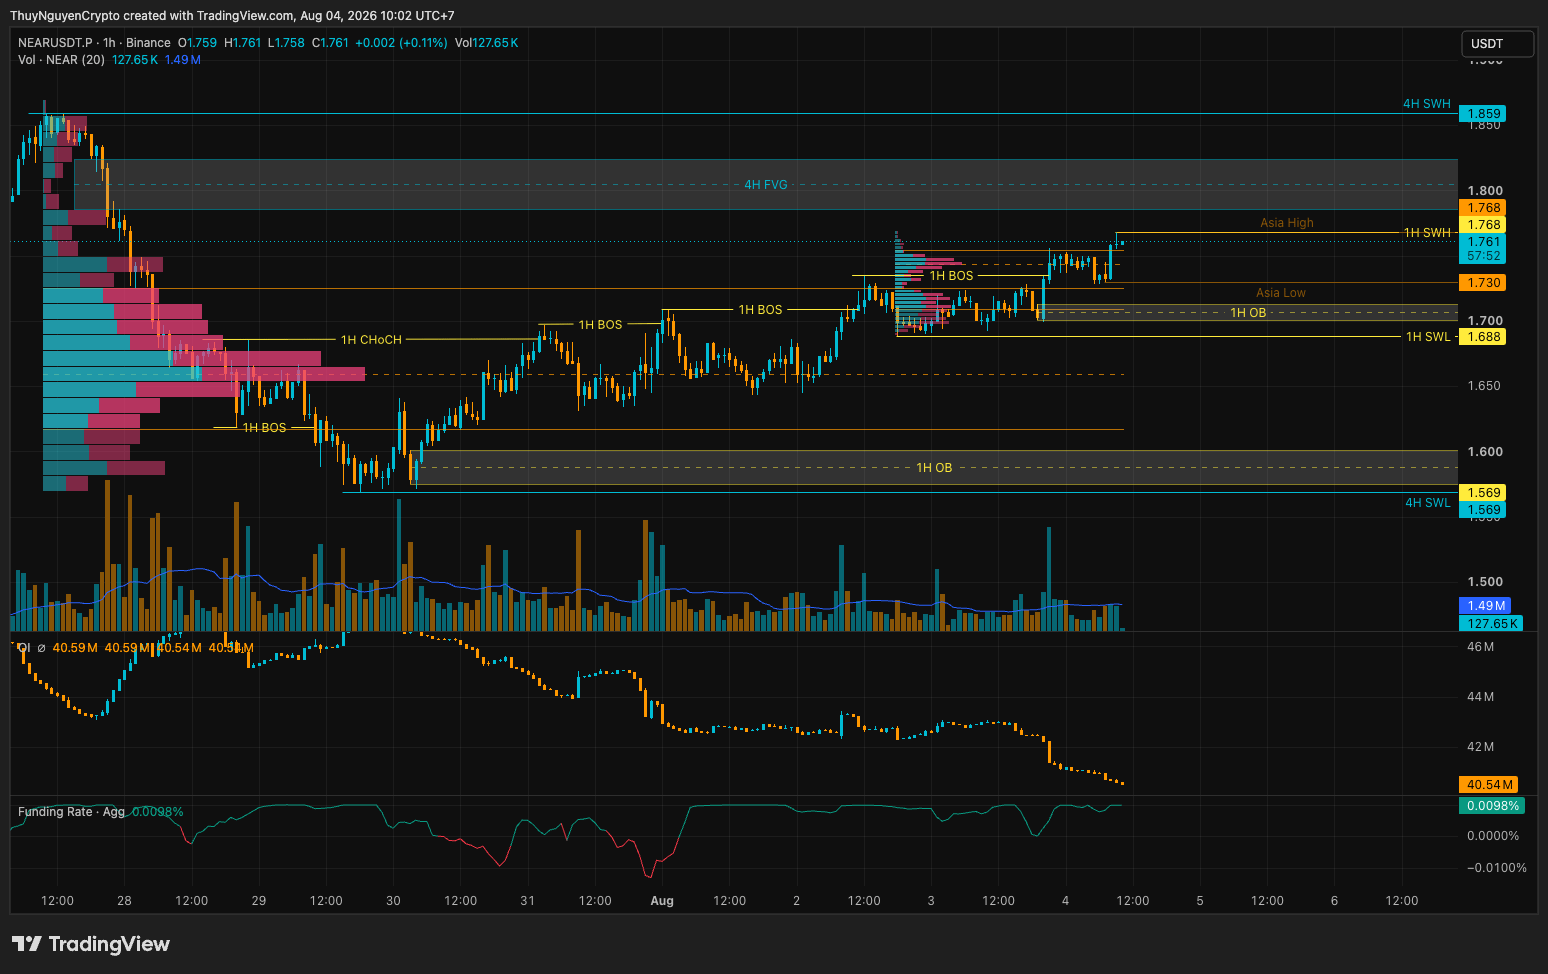Select the 4H SWH line label
The image size is (1548, 974).
[x=1426, y=104]
